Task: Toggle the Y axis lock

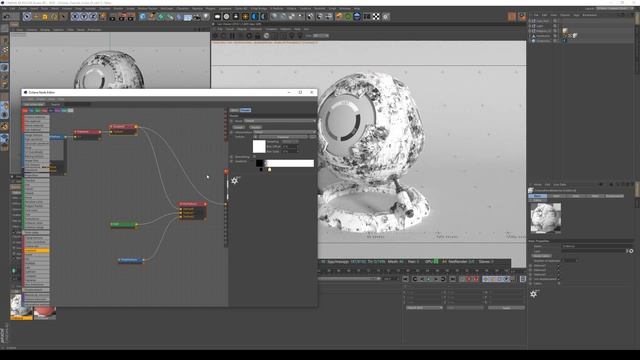Action: (84, 17)
